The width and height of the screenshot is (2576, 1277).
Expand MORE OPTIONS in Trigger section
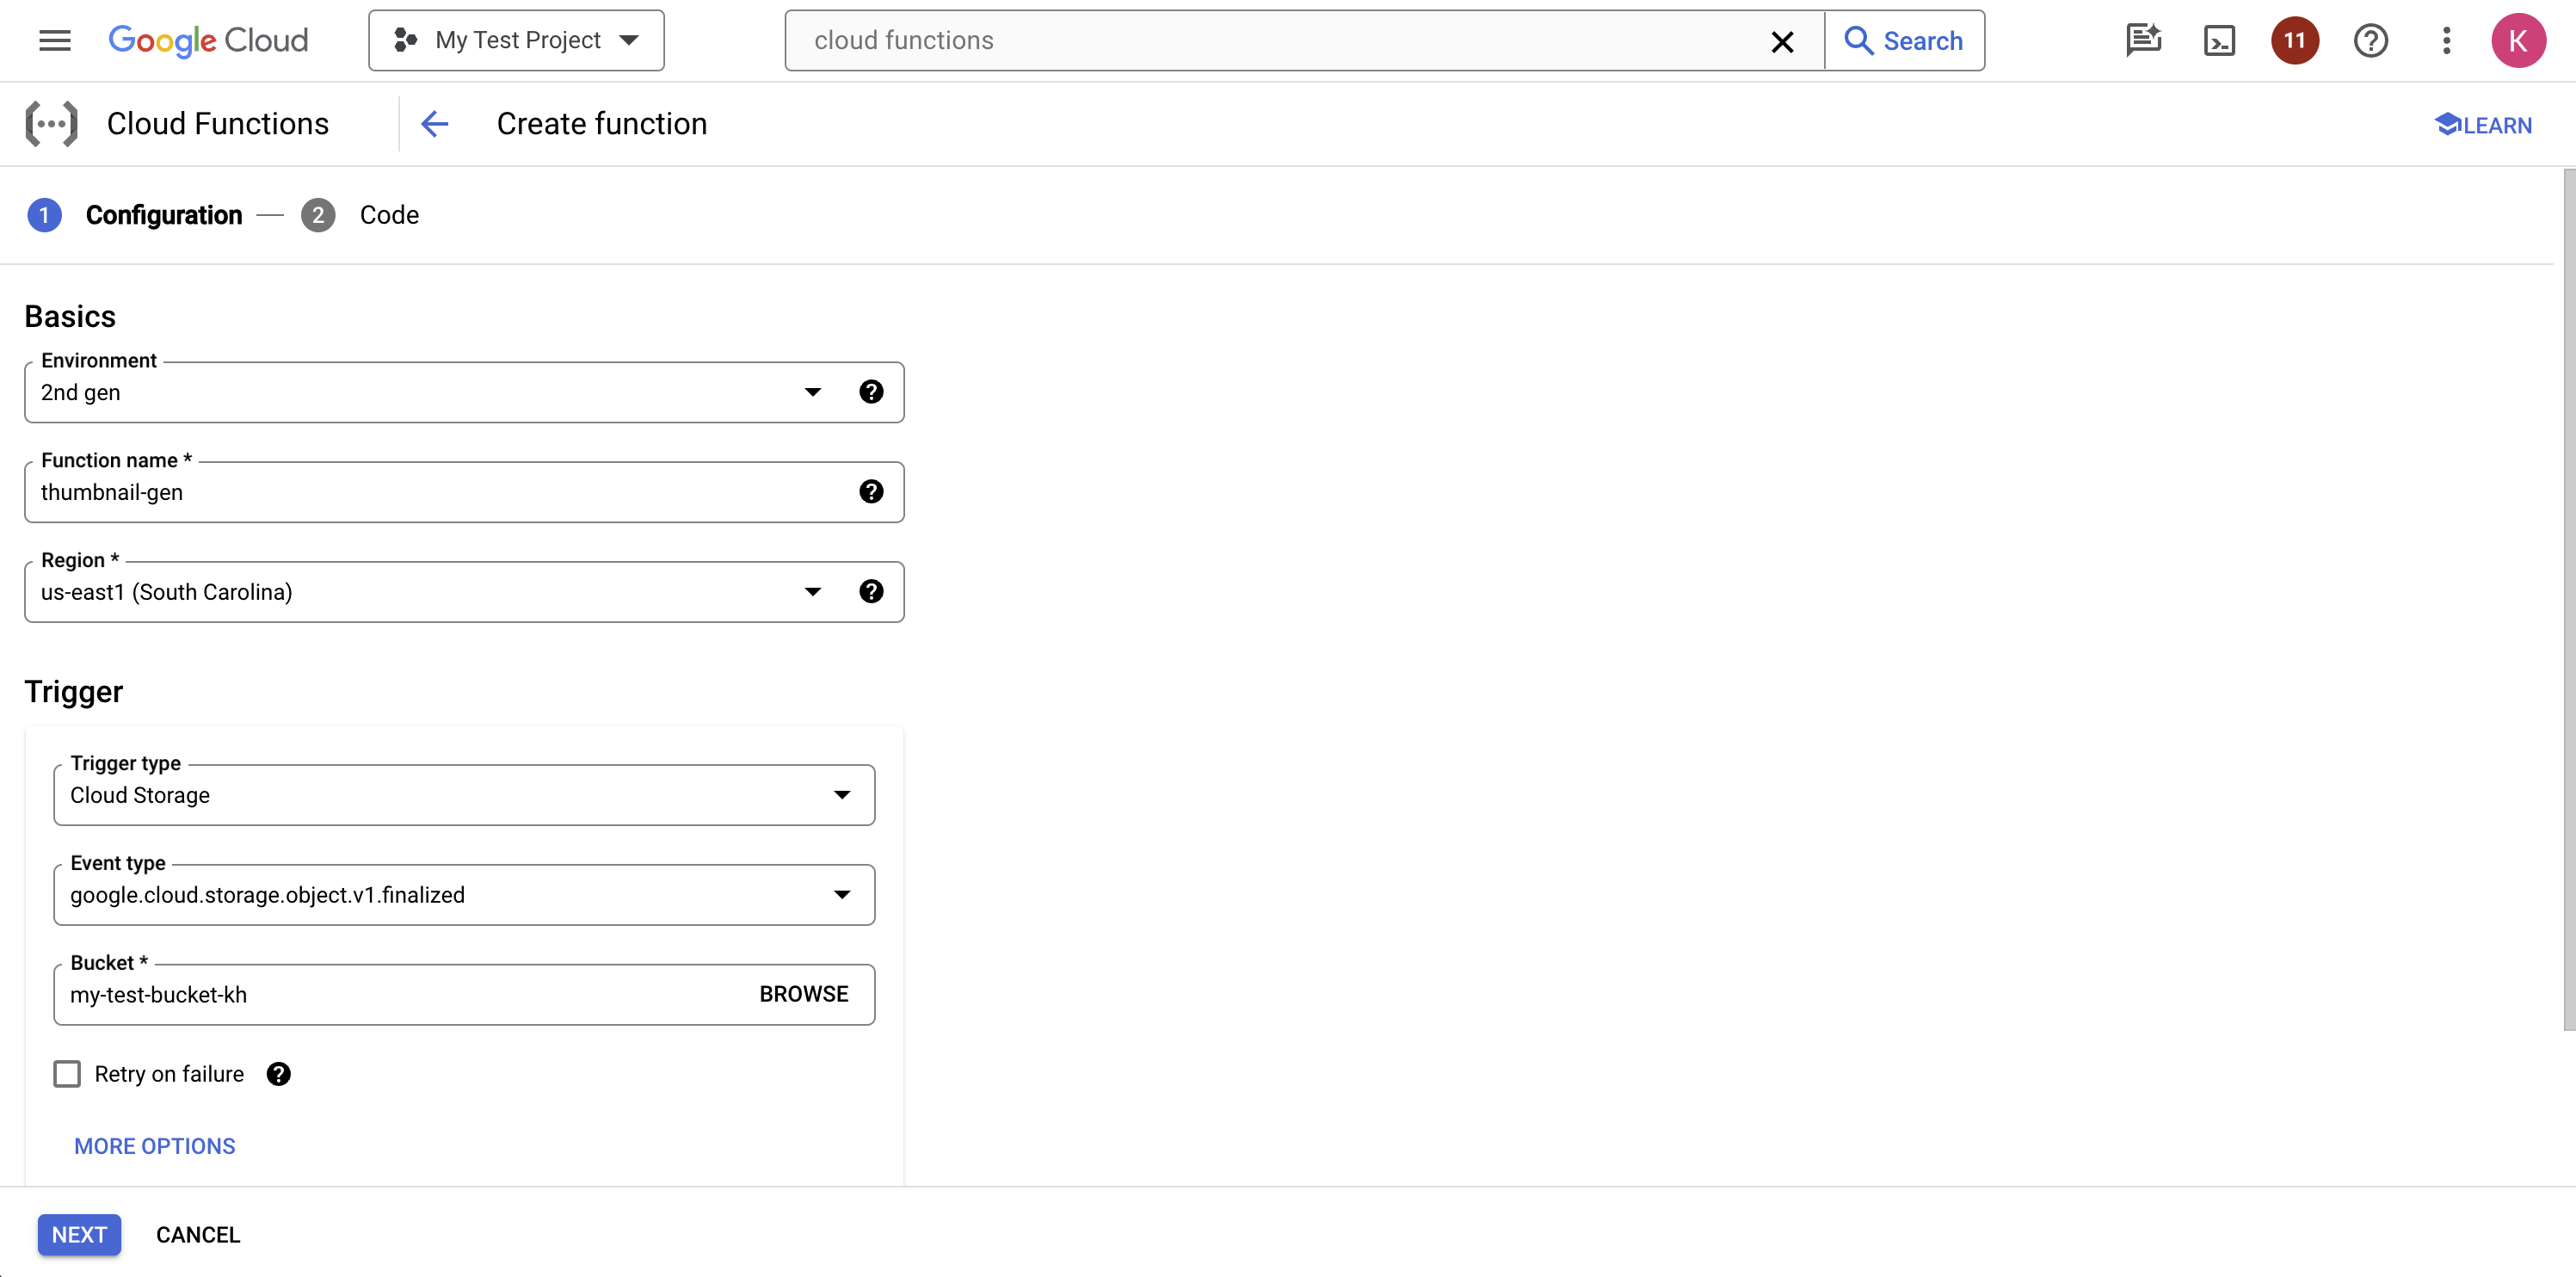point(154,1146)
